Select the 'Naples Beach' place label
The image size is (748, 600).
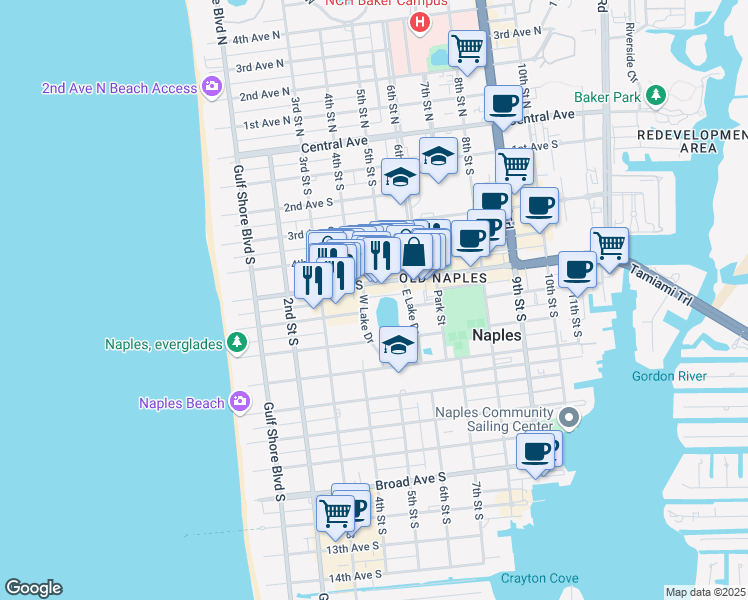click(x=181, y=403)
